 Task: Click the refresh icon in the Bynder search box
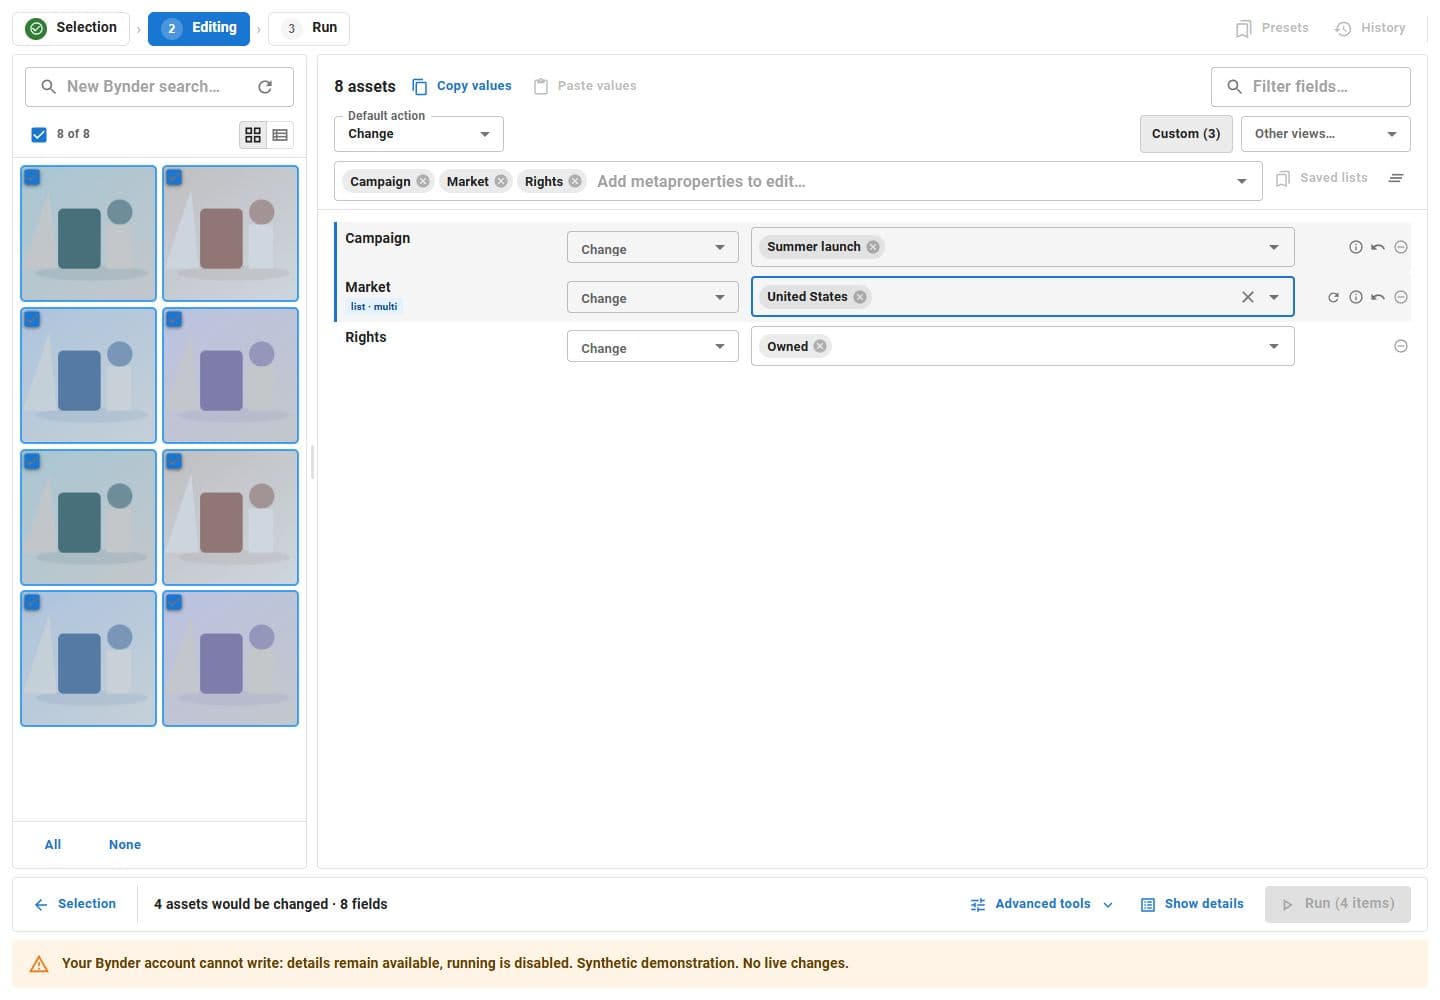pos(265,87)
